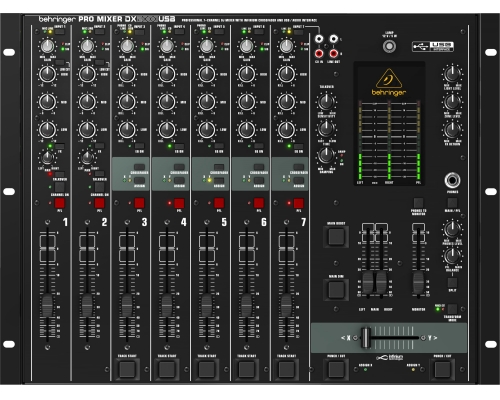Screen dimensions: 500x400
Task: Toggle the red PFL button on channel 4
Action: point(179,203)
